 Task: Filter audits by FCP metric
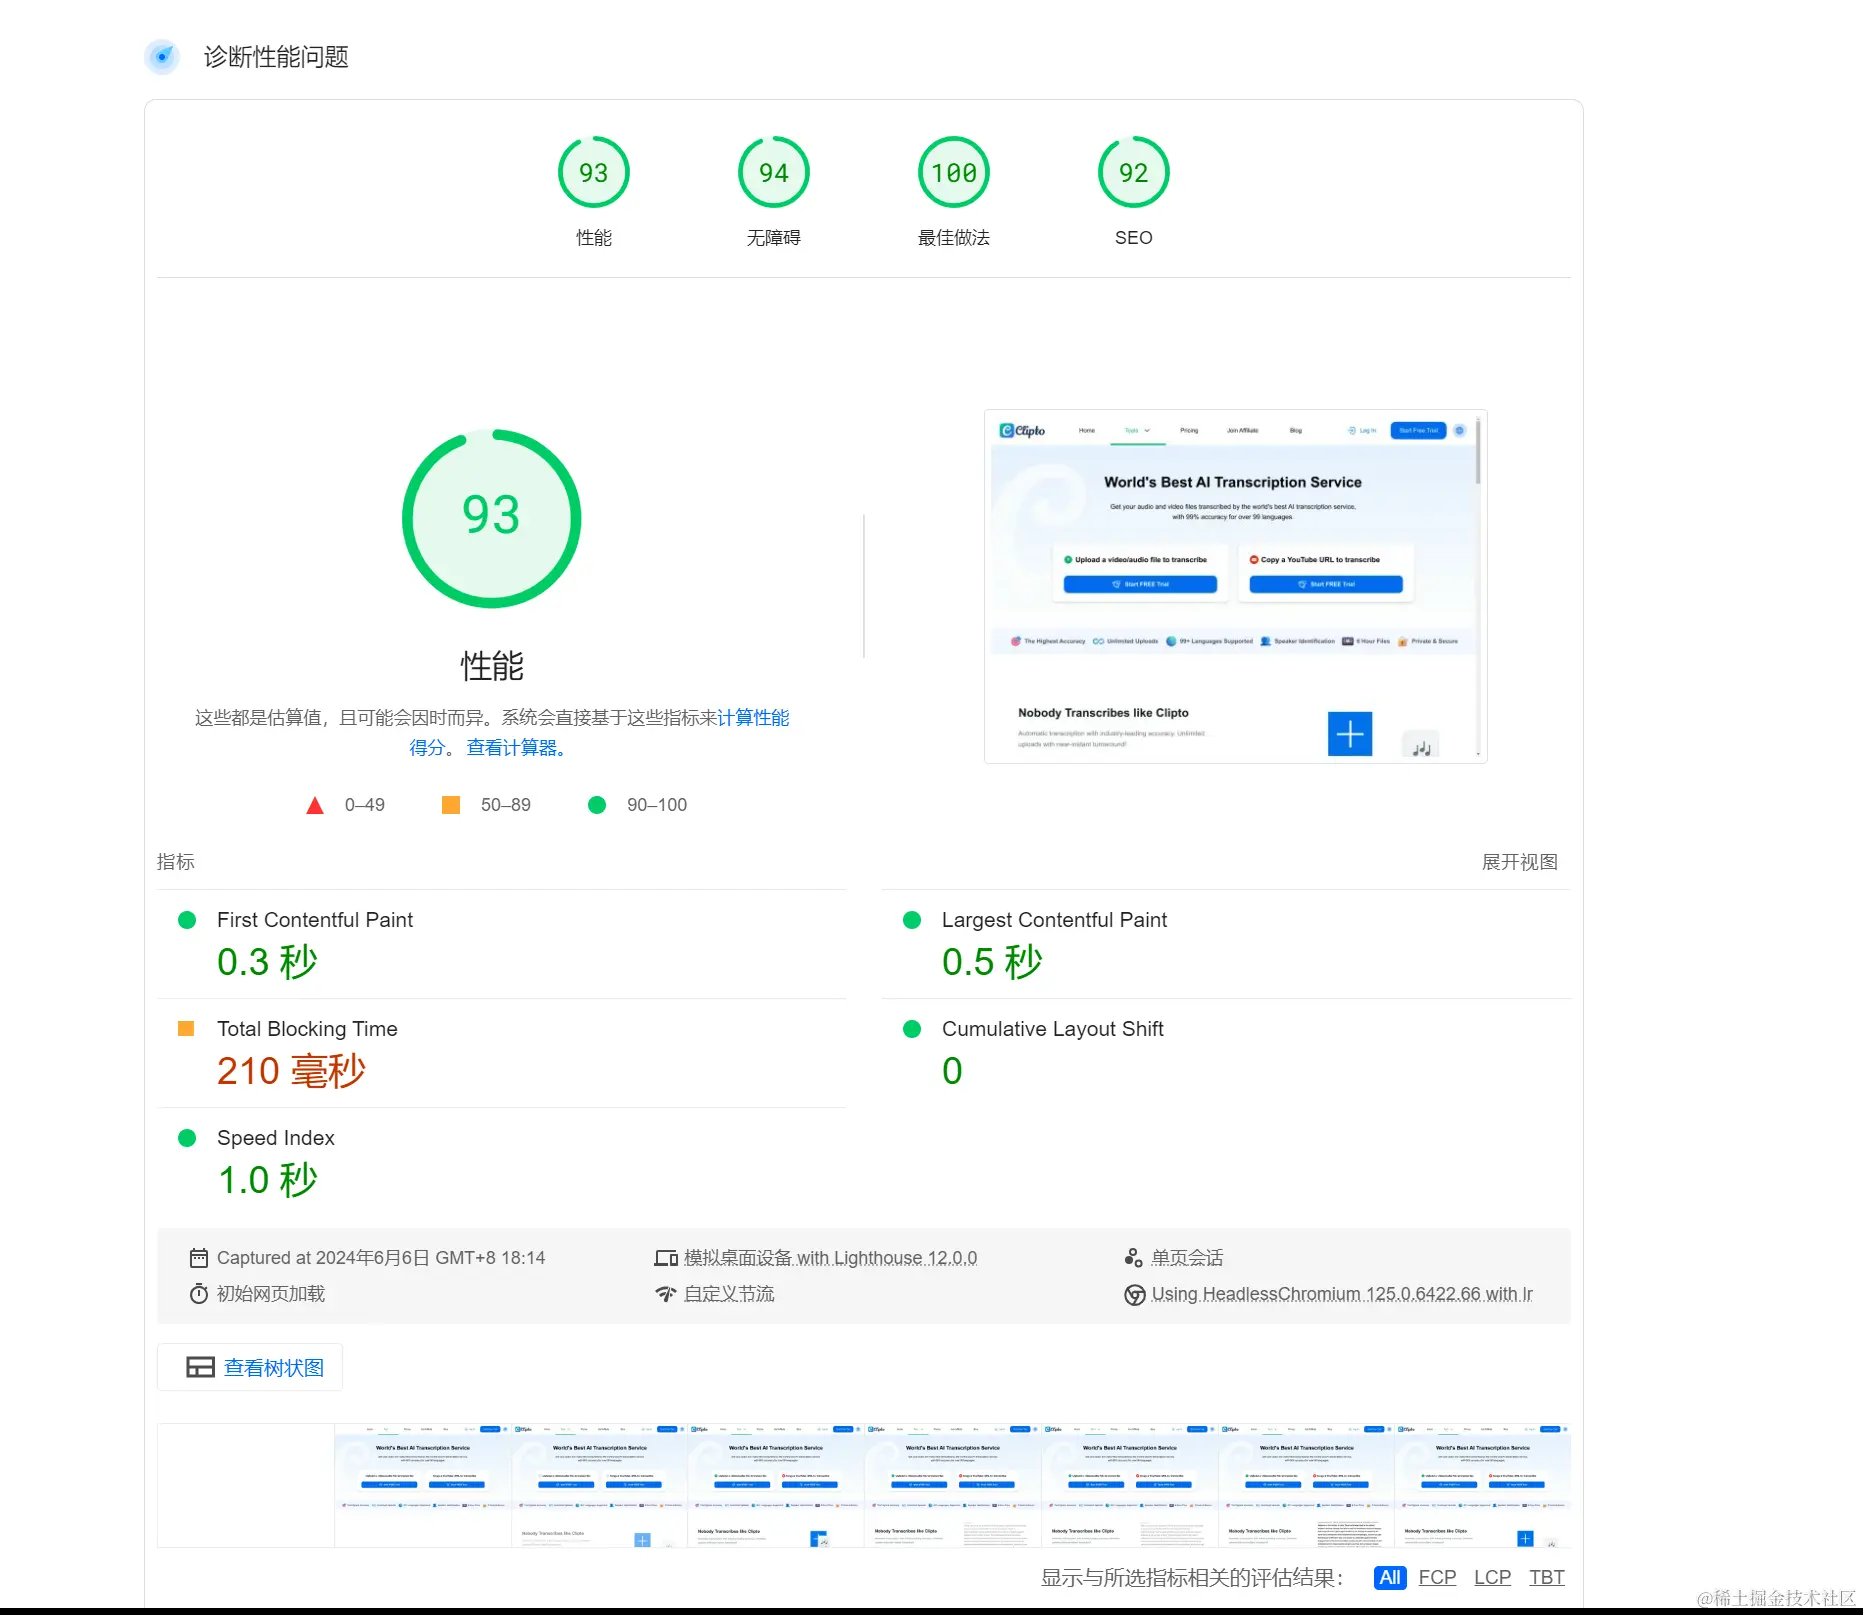(1437, 1578)
